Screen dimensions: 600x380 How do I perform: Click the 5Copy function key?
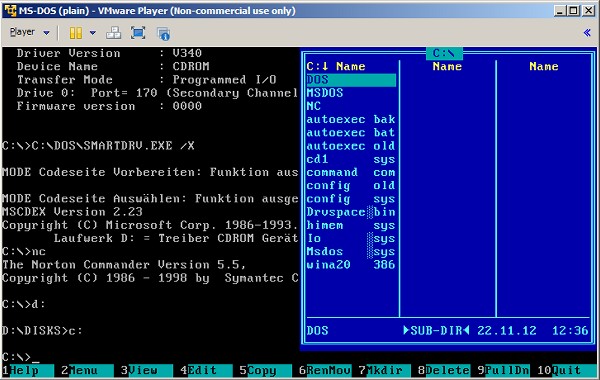click(265, 370)
